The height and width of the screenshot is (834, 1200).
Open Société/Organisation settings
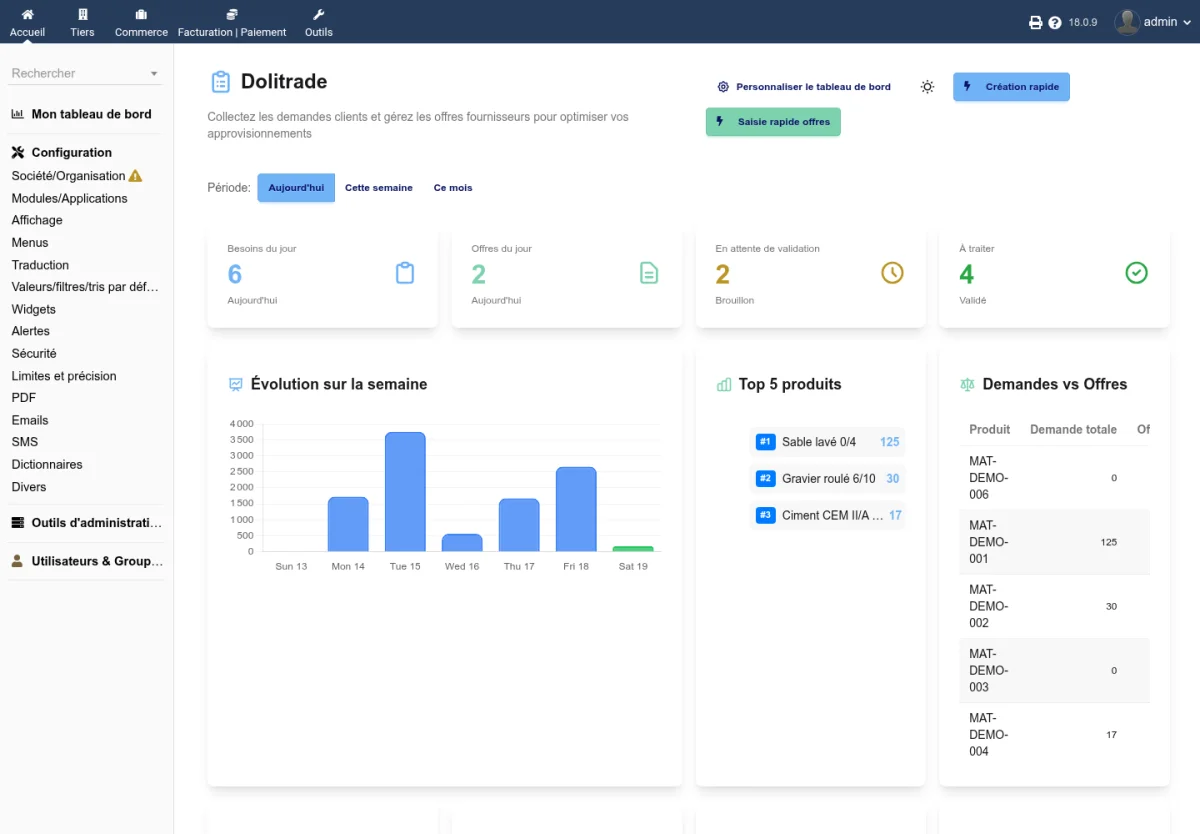68,176
